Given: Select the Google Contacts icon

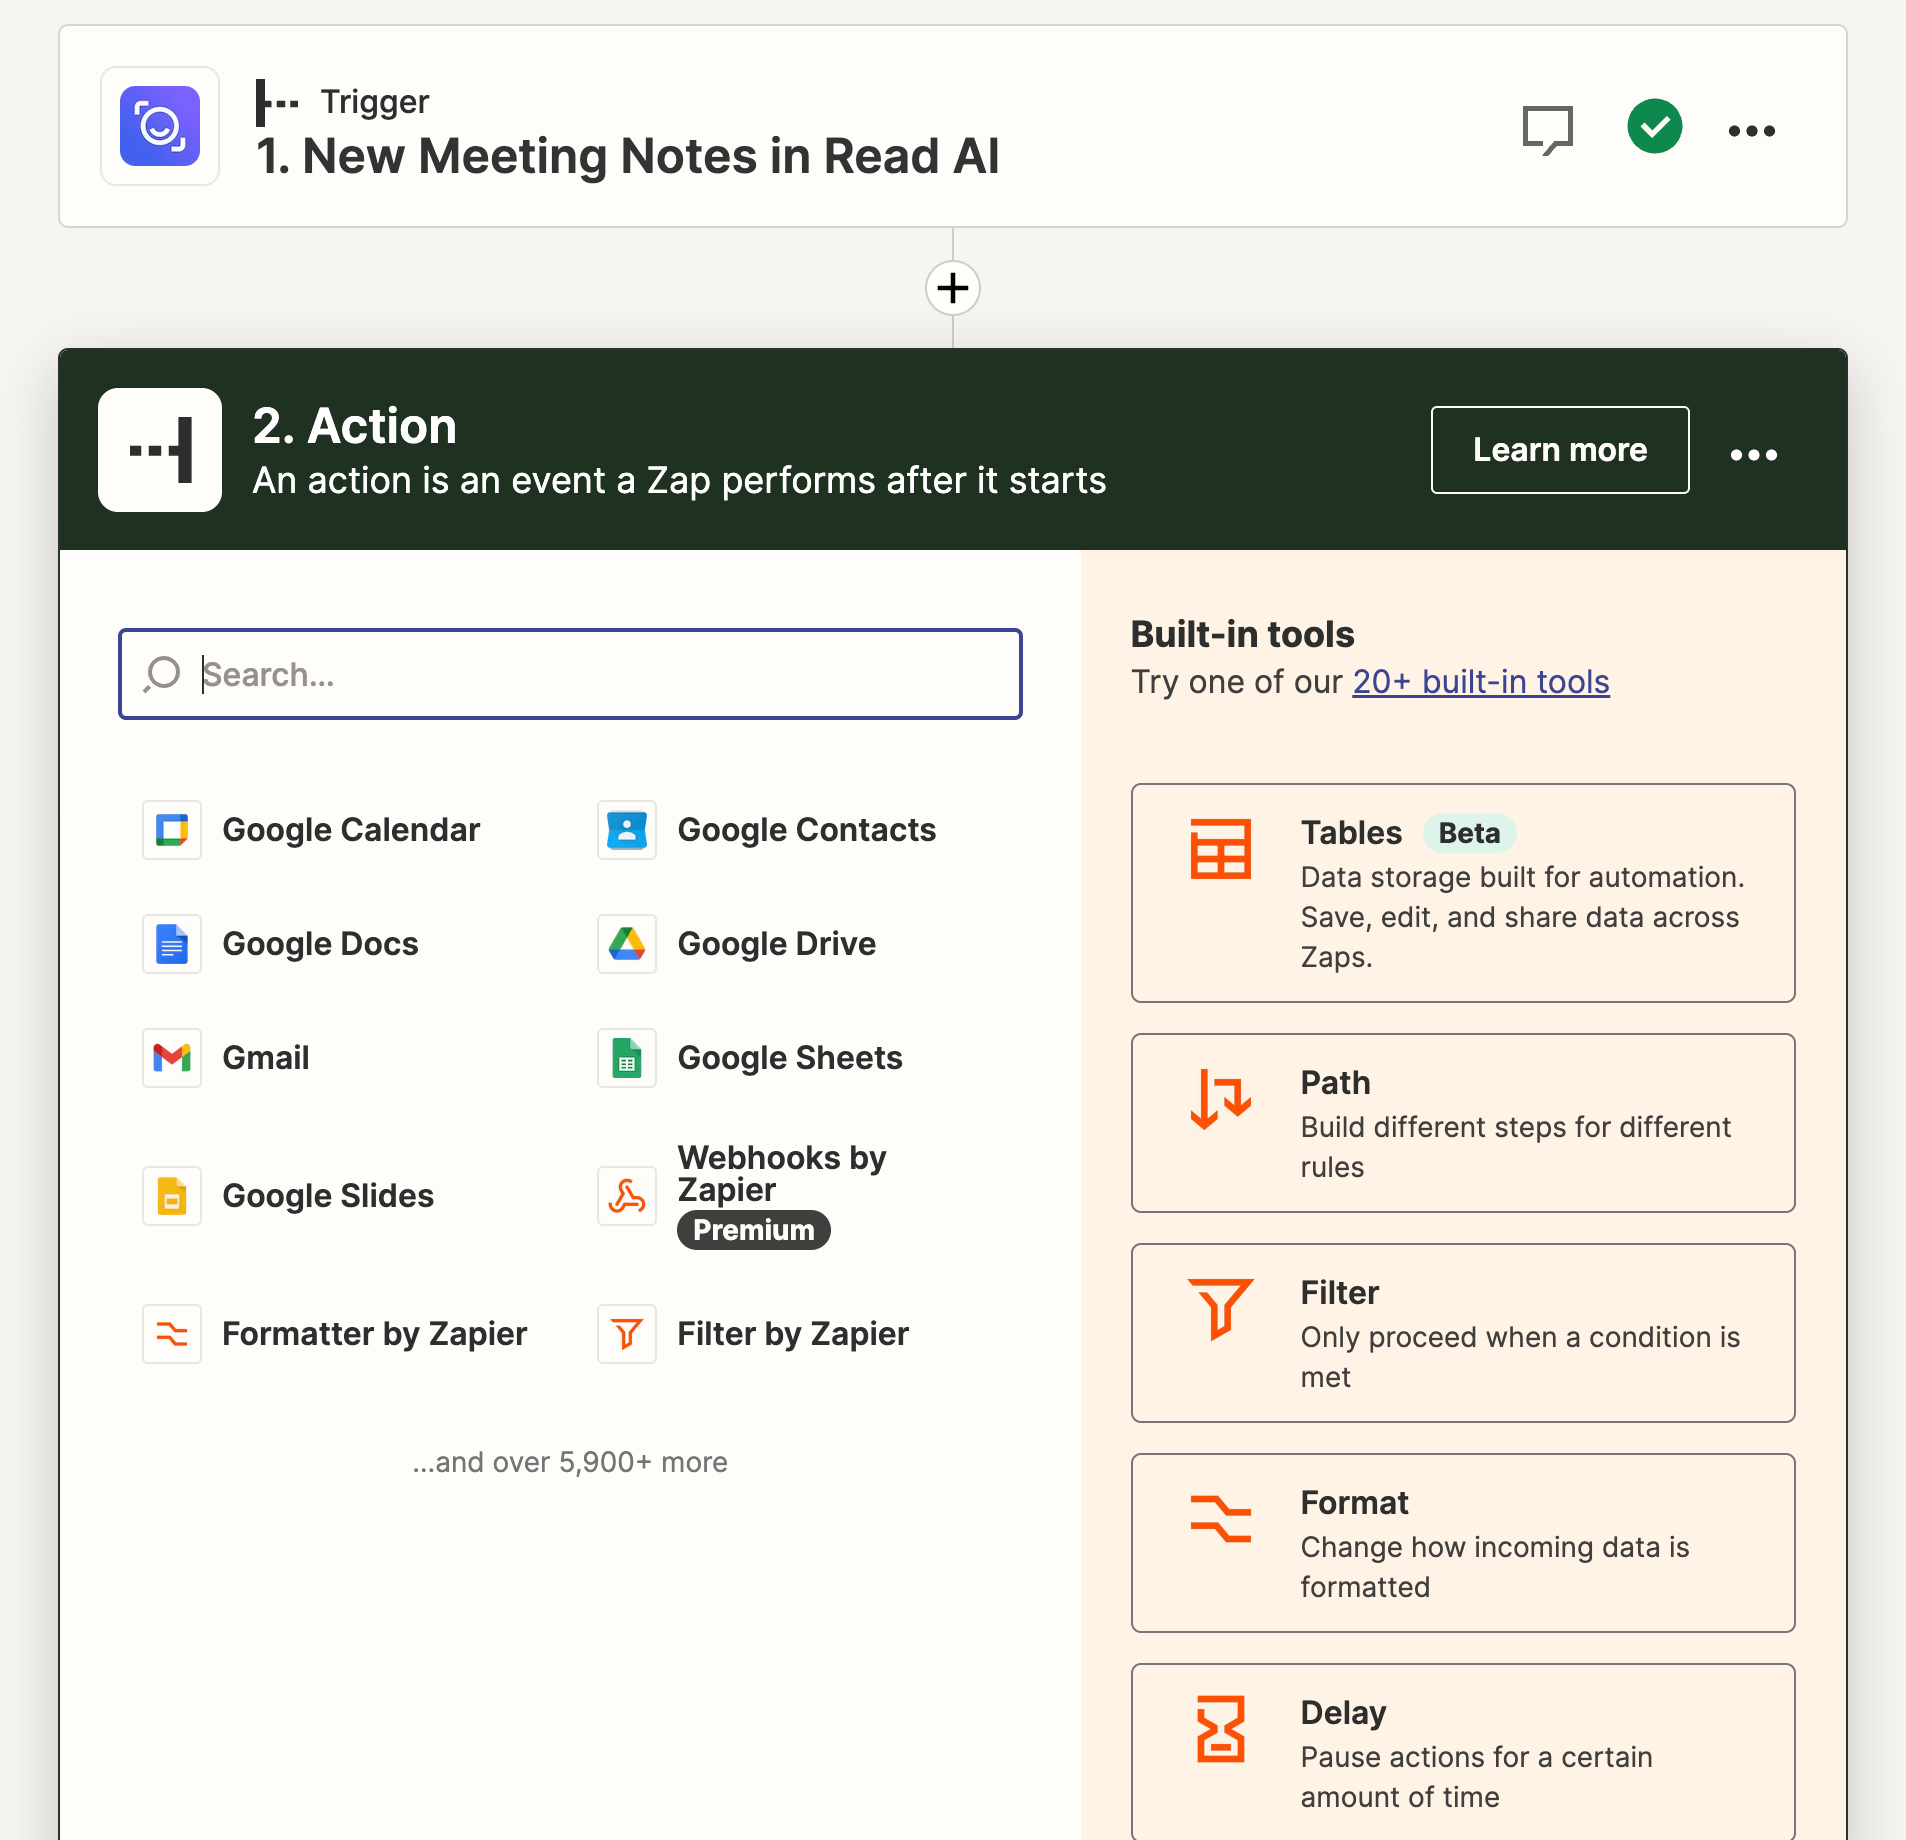Looking at the screenshot, I should point(627,830).
